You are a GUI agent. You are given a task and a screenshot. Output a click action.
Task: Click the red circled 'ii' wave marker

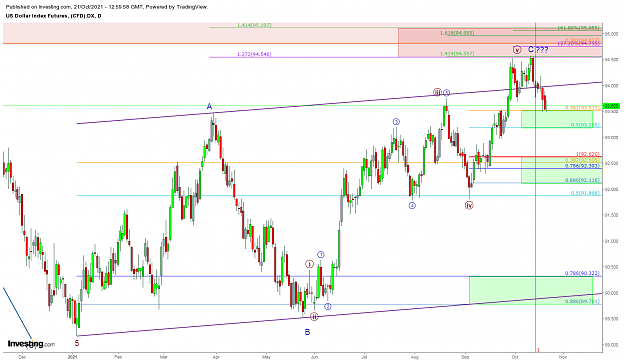(x=314, y=317)
